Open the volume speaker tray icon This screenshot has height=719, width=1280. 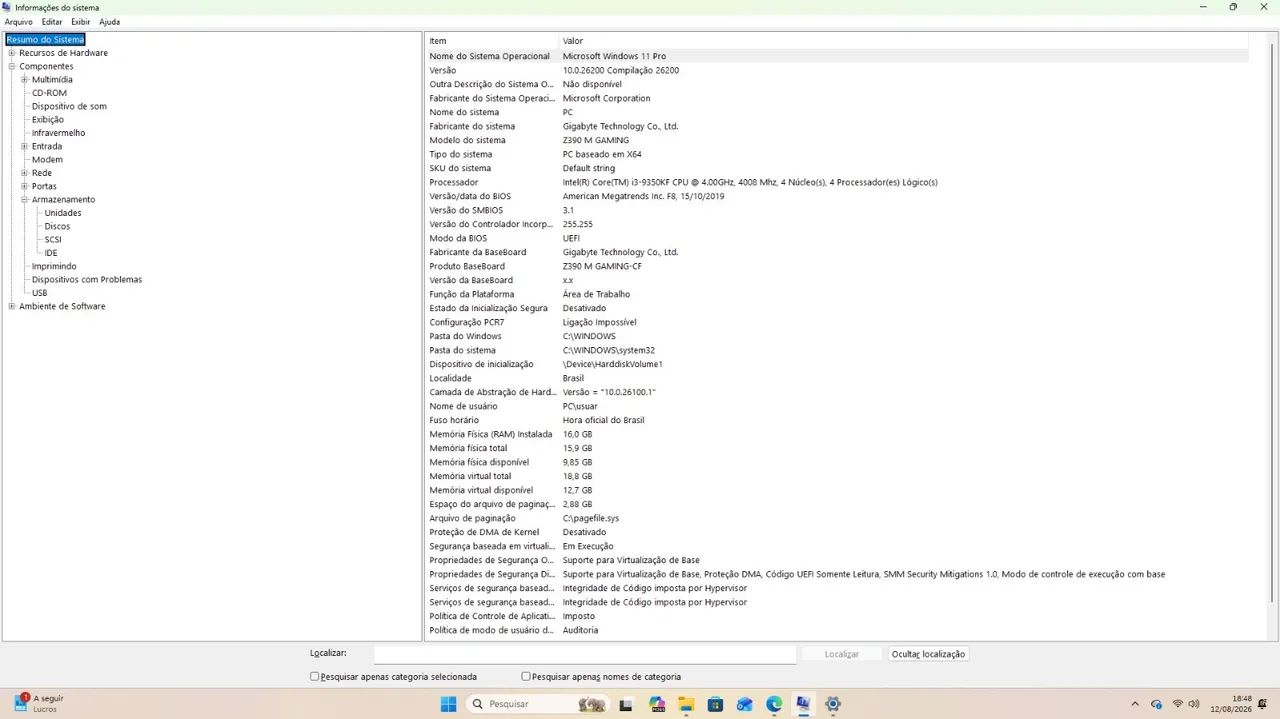pyautogui.click(x=1194, y=704)
